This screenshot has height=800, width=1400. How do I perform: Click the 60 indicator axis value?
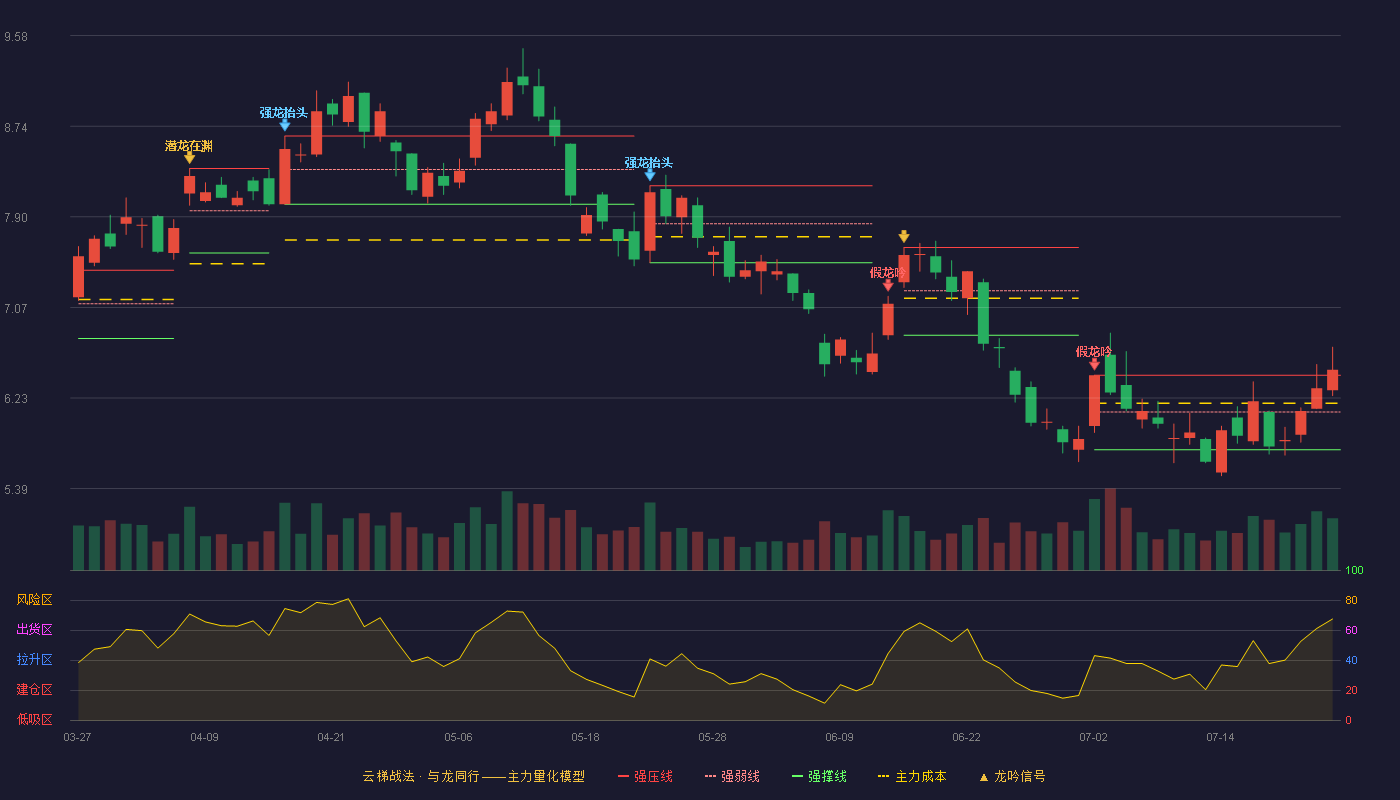1351,631
